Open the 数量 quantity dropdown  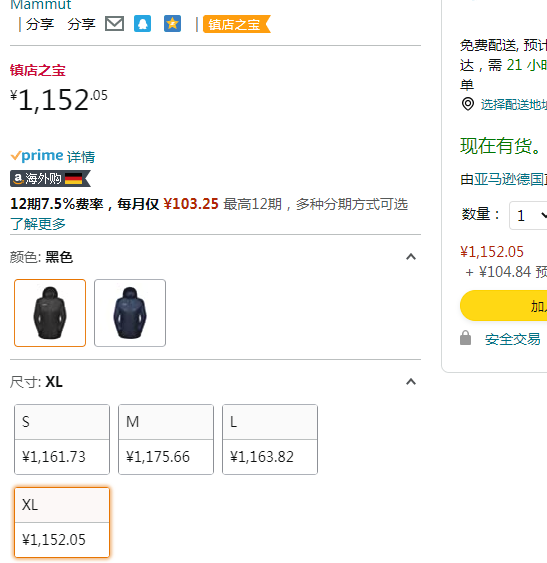tap(528, 215)
